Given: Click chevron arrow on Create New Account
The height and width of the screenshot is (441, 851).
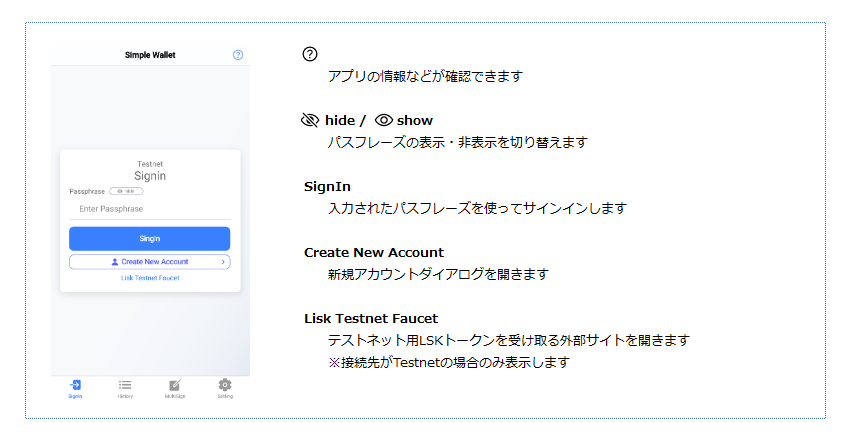Looking at the screenshot, I should tap(223, 262).
